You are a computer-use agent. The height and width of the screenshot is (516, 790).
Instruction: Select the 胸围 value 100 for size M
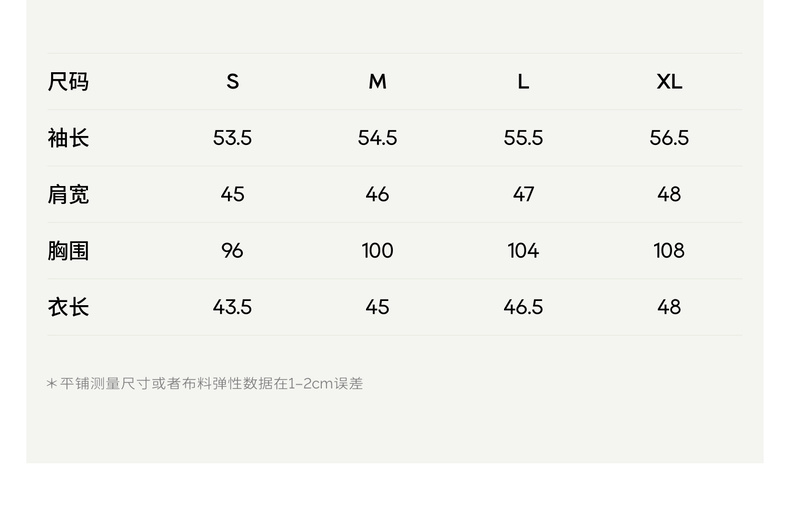377,251
